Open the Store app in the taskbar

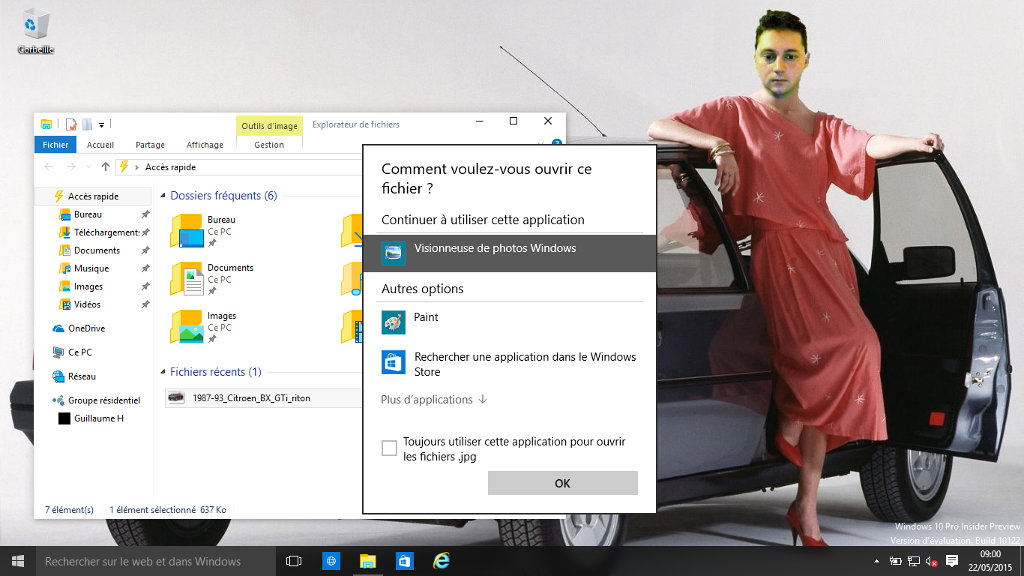coord(404,561)
